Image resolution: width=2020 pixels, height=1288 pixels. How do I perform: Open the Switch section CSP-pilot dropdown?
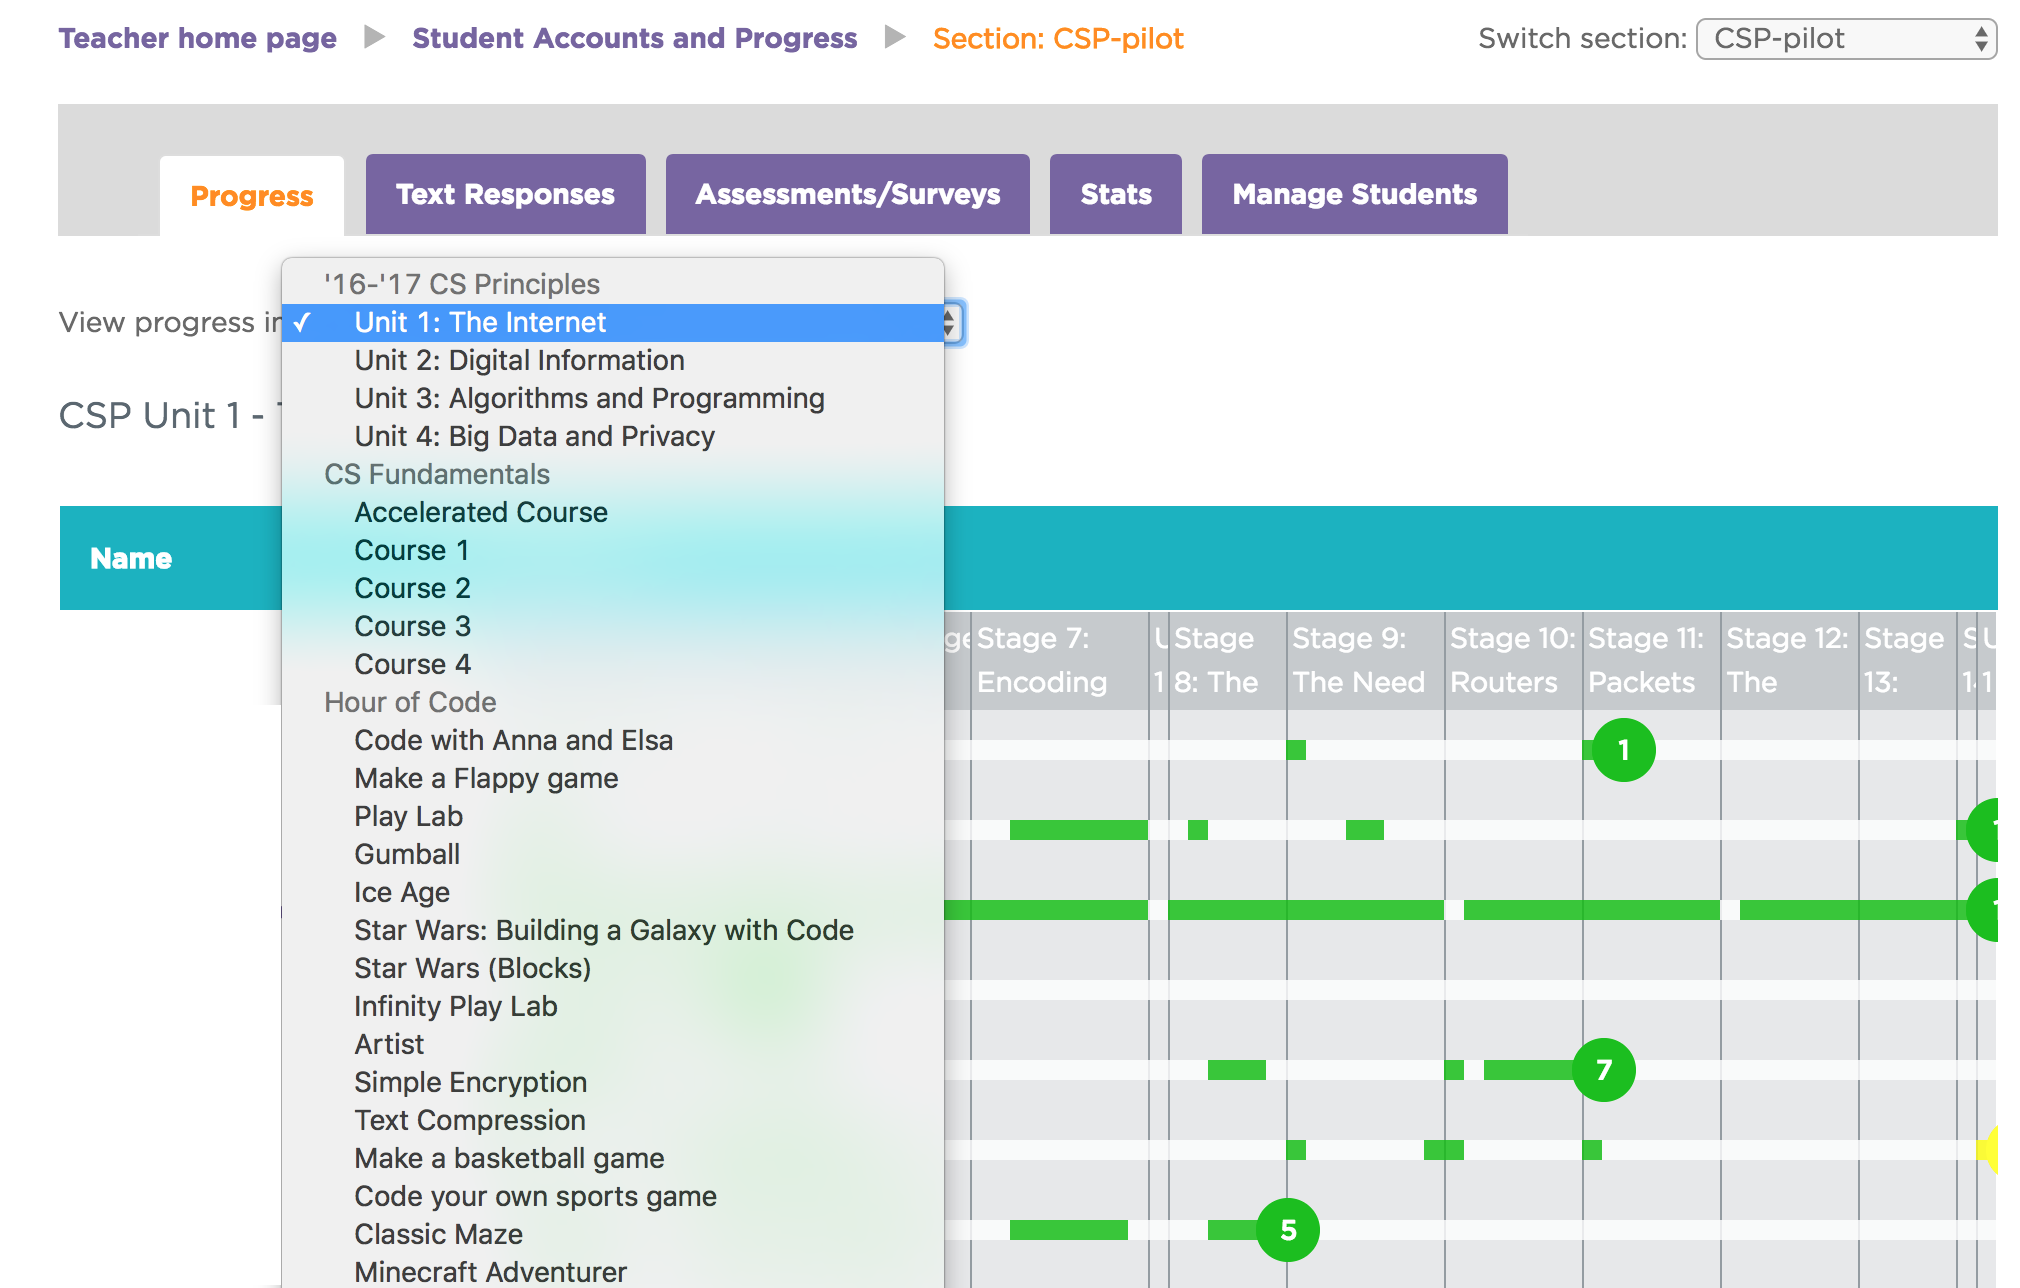click(1846, 39)
